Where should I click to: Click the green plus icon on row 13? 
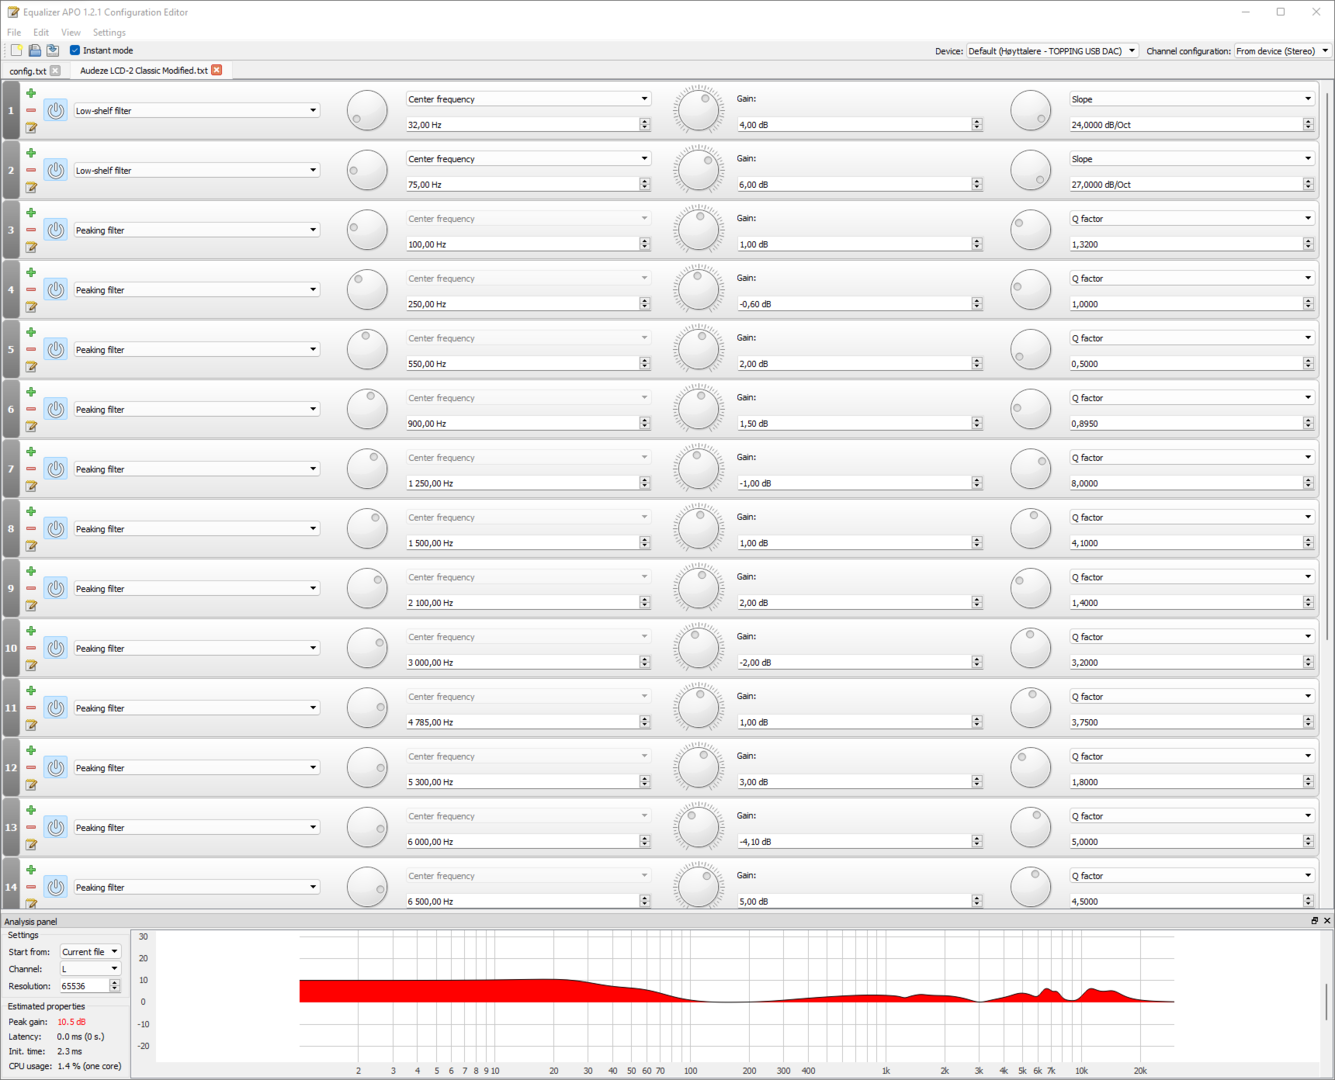pos(31,810)
